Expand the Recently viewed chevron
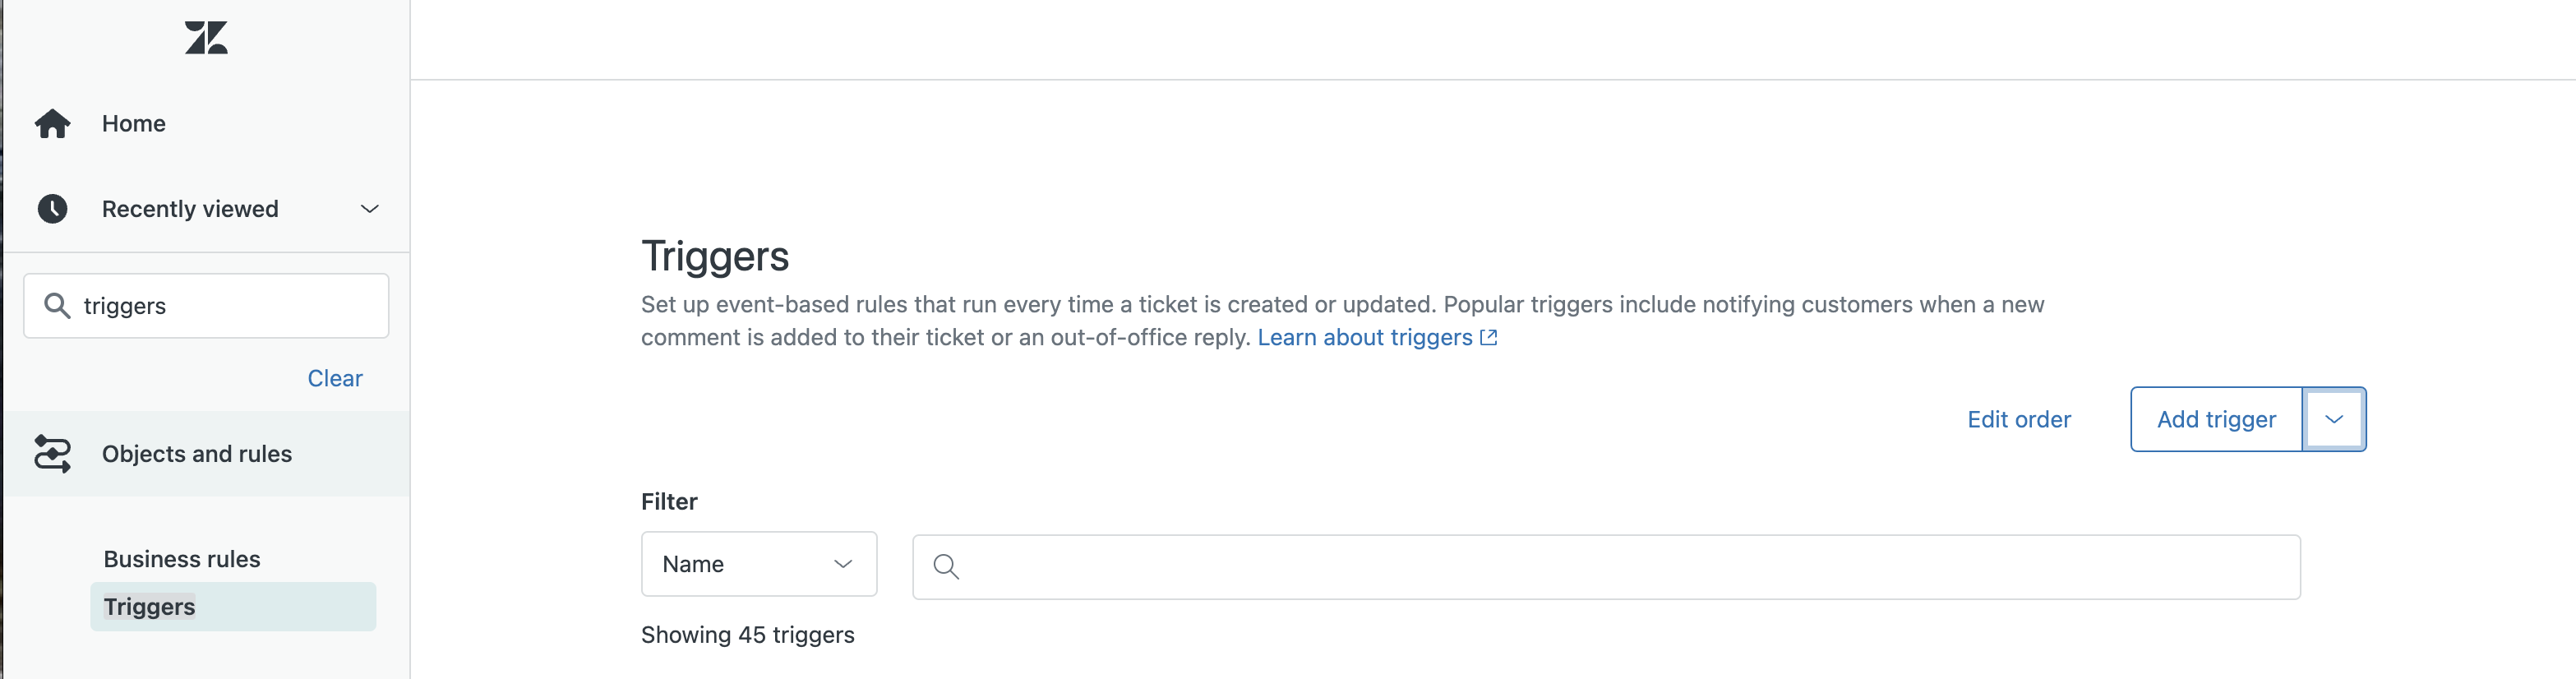The width and height of the screenshot is (2576, 679). click(370, 209)
